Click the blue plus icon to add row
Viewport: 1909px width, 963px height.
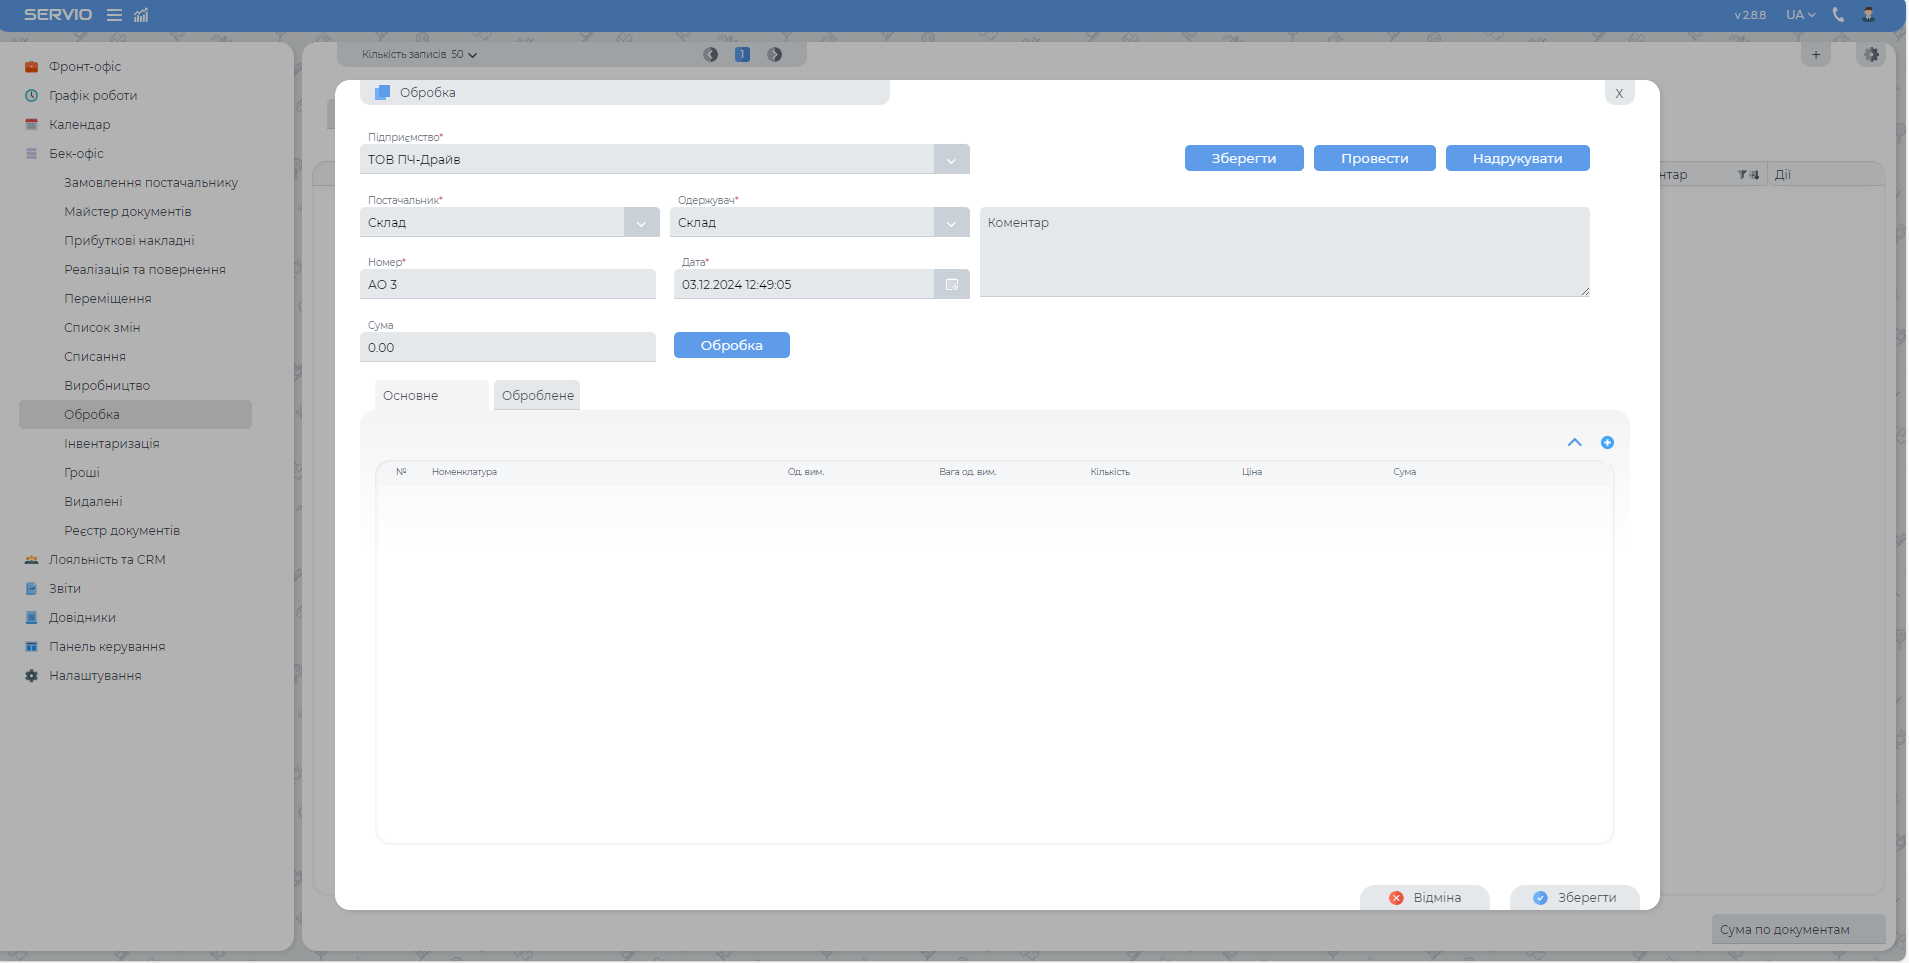pyautogui.click(x=1607, y=443)
